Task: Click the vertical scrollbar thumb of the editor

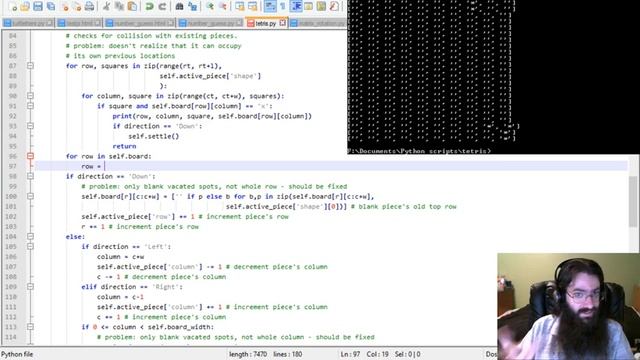Action: pyautogui.click(x=633, y=202)
